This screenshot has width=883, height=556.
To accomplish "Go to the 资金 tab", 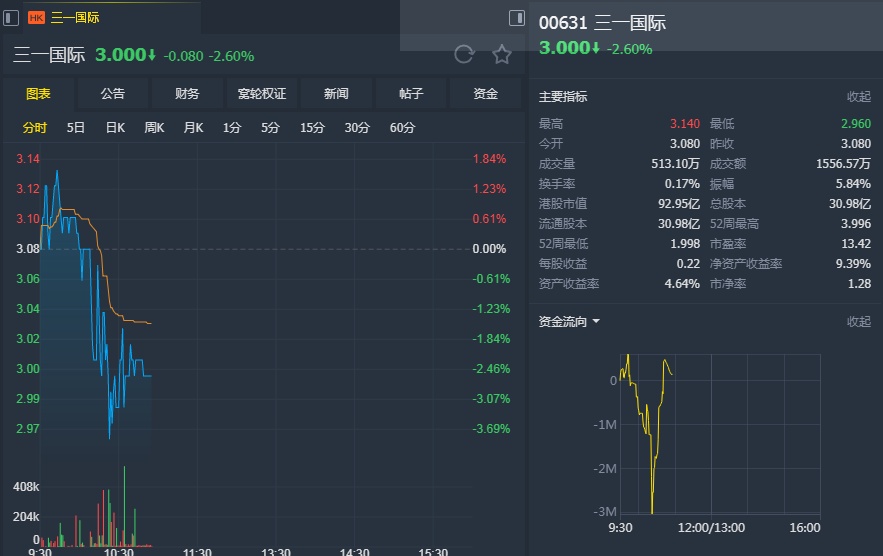I will pos(486,94).
